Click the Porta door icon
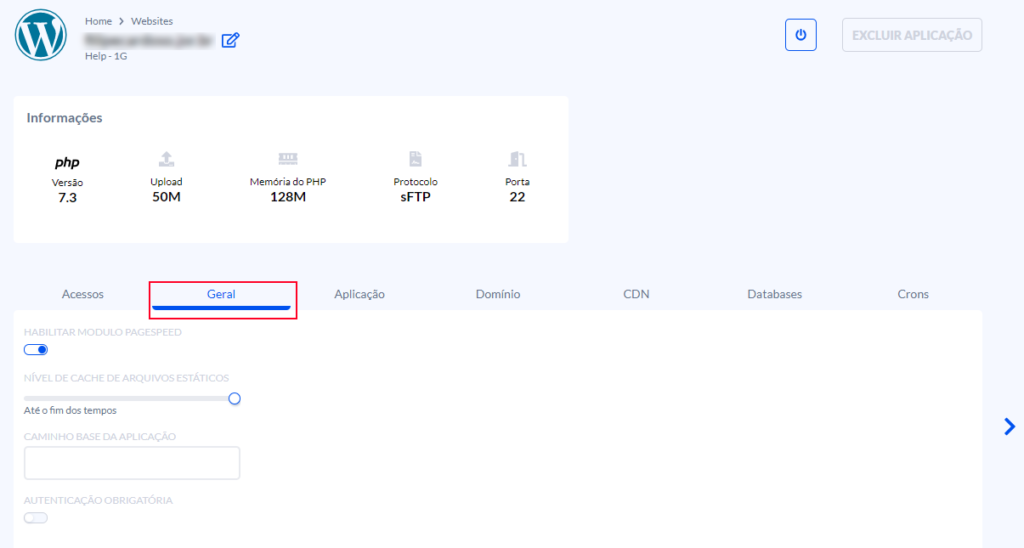 (517, 159)
